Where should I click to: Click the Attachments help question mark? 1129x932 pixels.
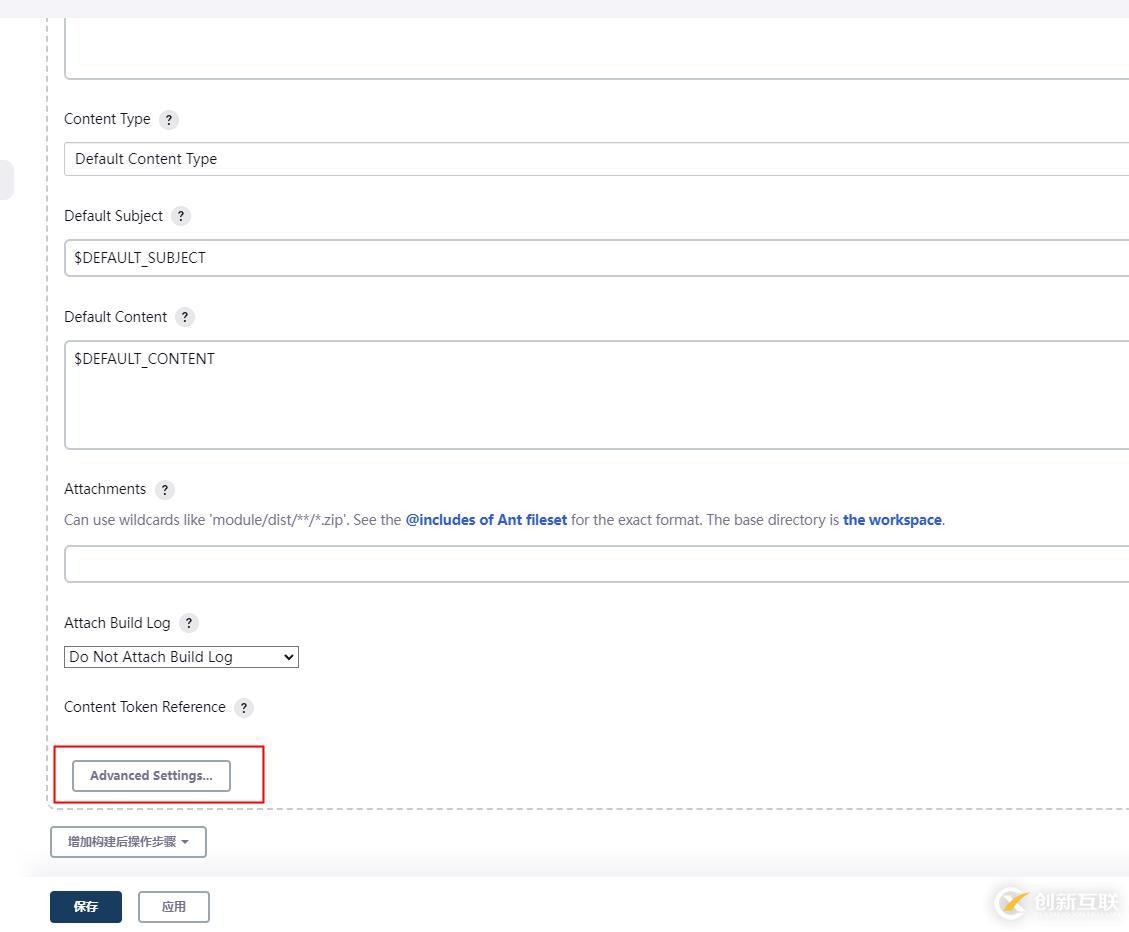(x=165, y=490)
